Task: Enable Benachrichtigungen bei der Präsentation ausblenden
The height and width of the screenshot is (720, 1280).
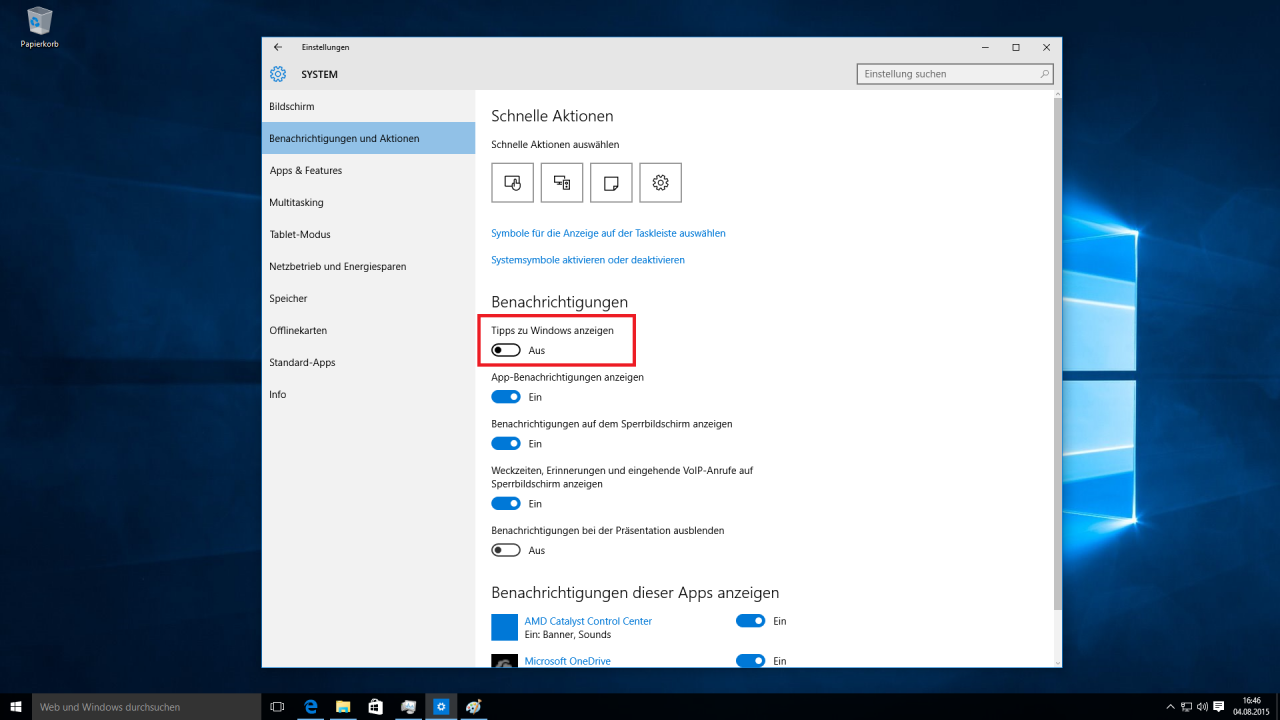Action: click(x=506, y=550)
